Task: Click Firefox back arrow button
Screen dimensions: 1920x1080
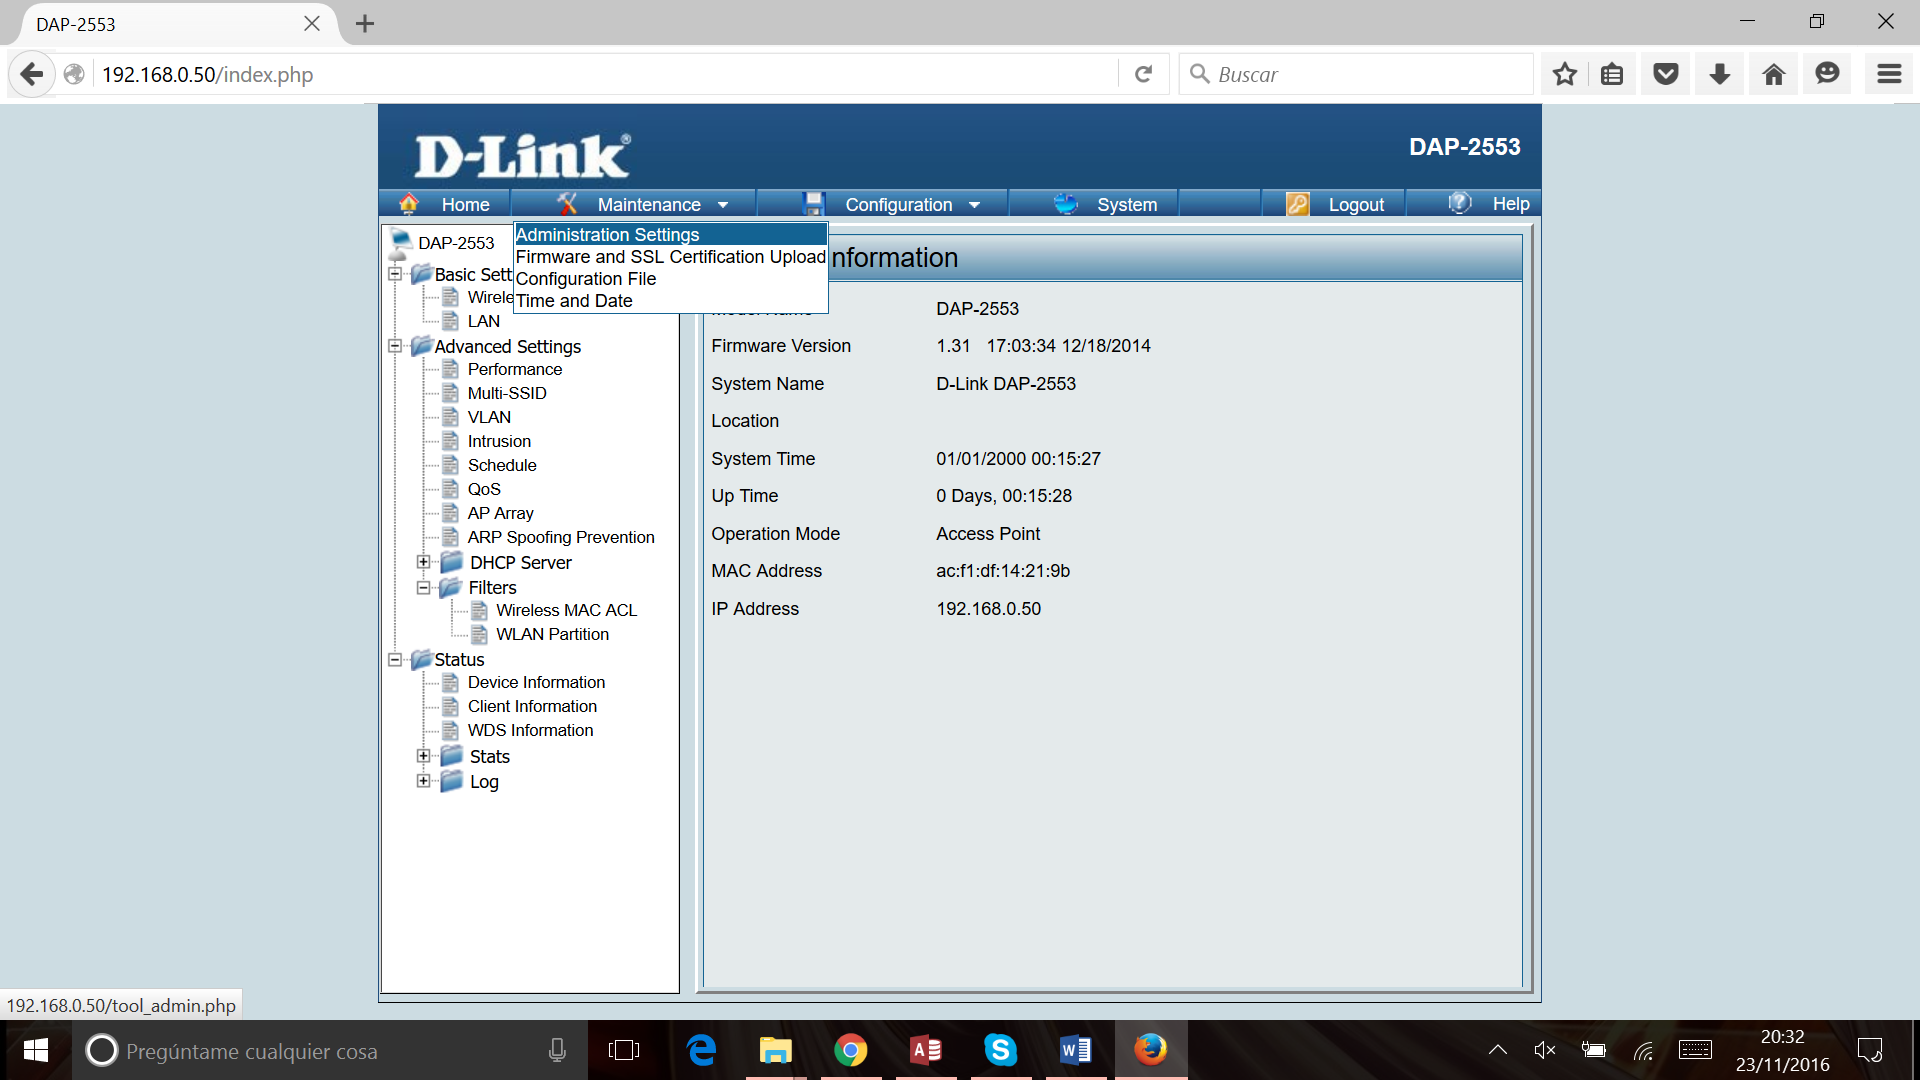Action: click(x=32, y=74)
